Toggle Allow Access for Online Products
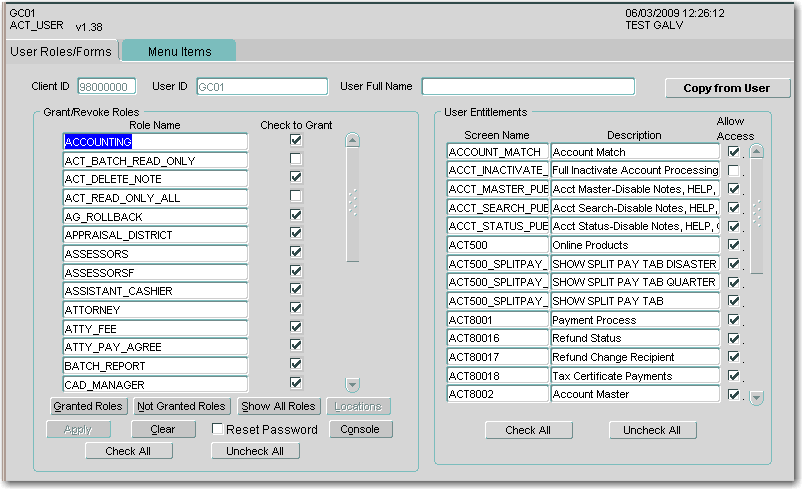The width and height of the screenshot is (802, 489). click(x=734, y=245)
